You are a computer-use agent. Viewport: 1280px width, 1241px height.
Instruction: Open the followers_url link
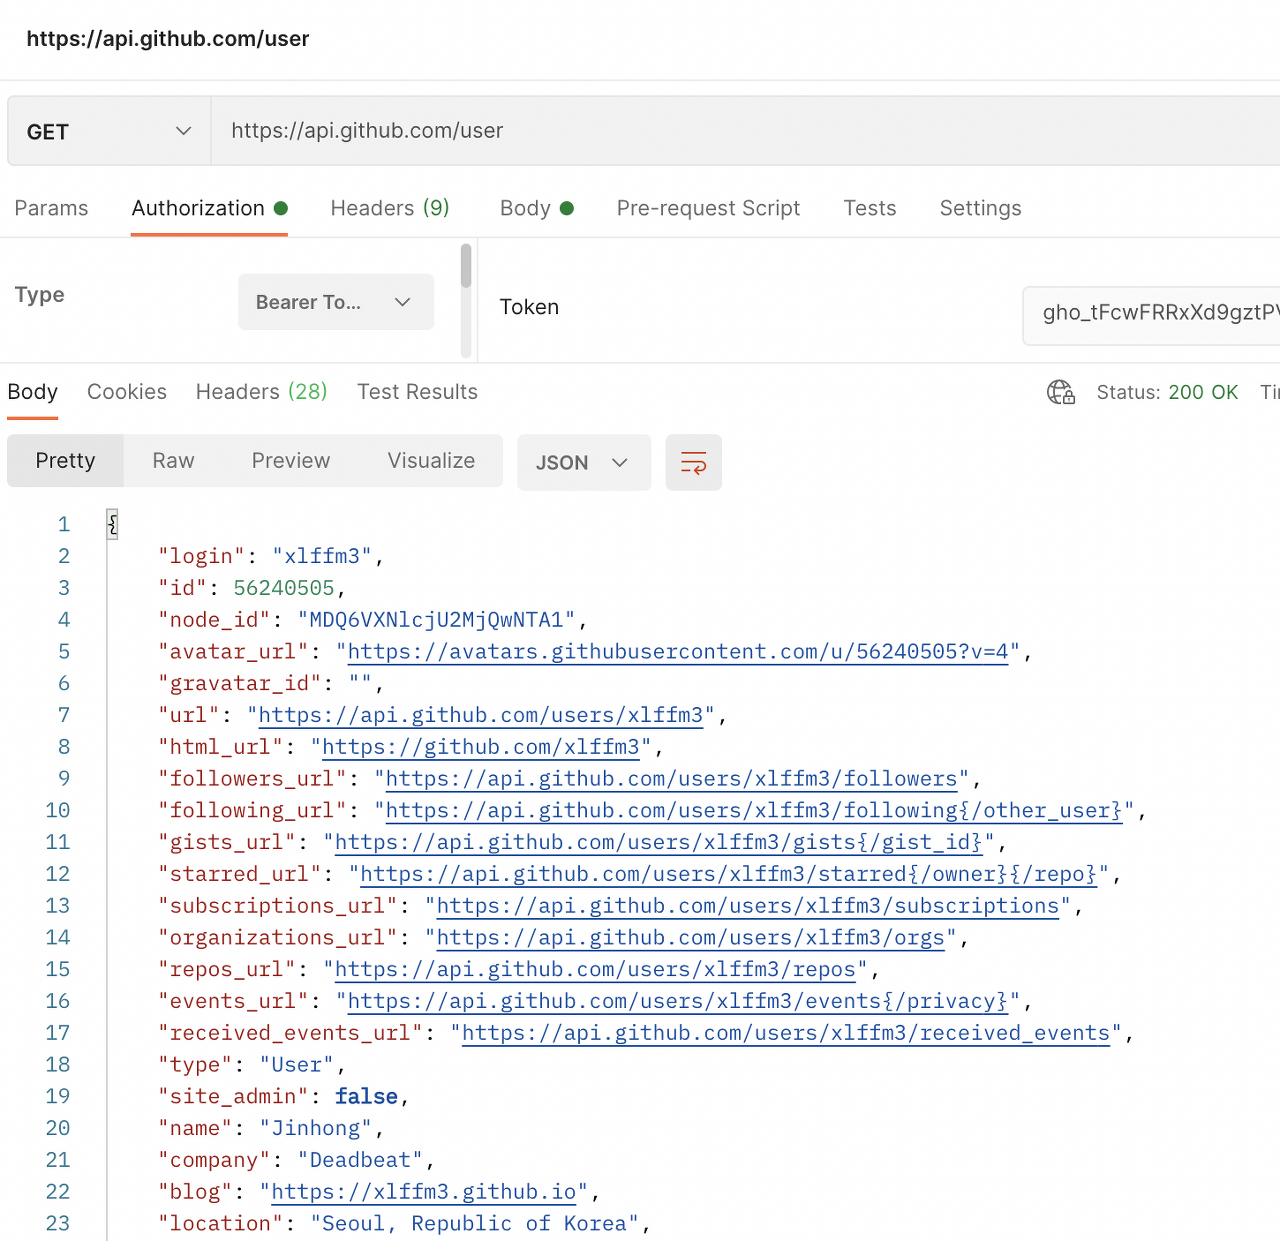click(671, 779)
